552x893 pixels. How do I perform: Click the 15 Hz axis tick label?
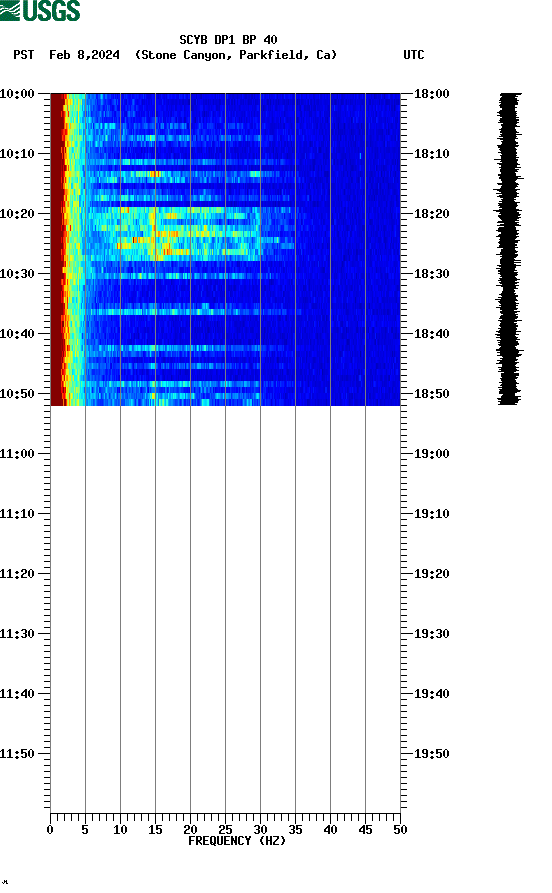[x=155, y=830]
